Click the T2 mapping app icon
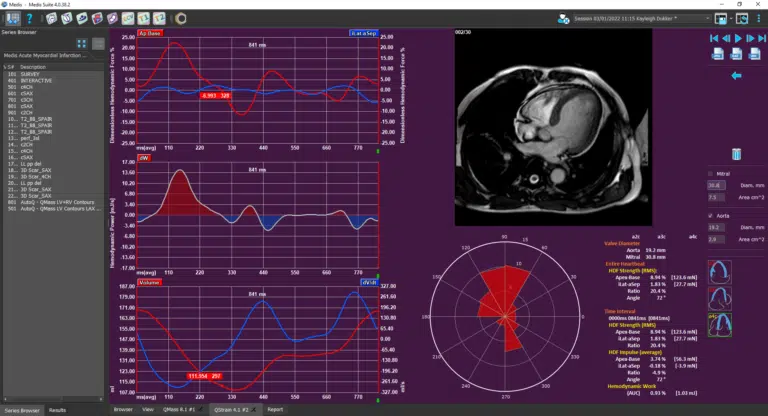This screenshot has width=768, height=416. pyautogui.click(x=158, y=18)
